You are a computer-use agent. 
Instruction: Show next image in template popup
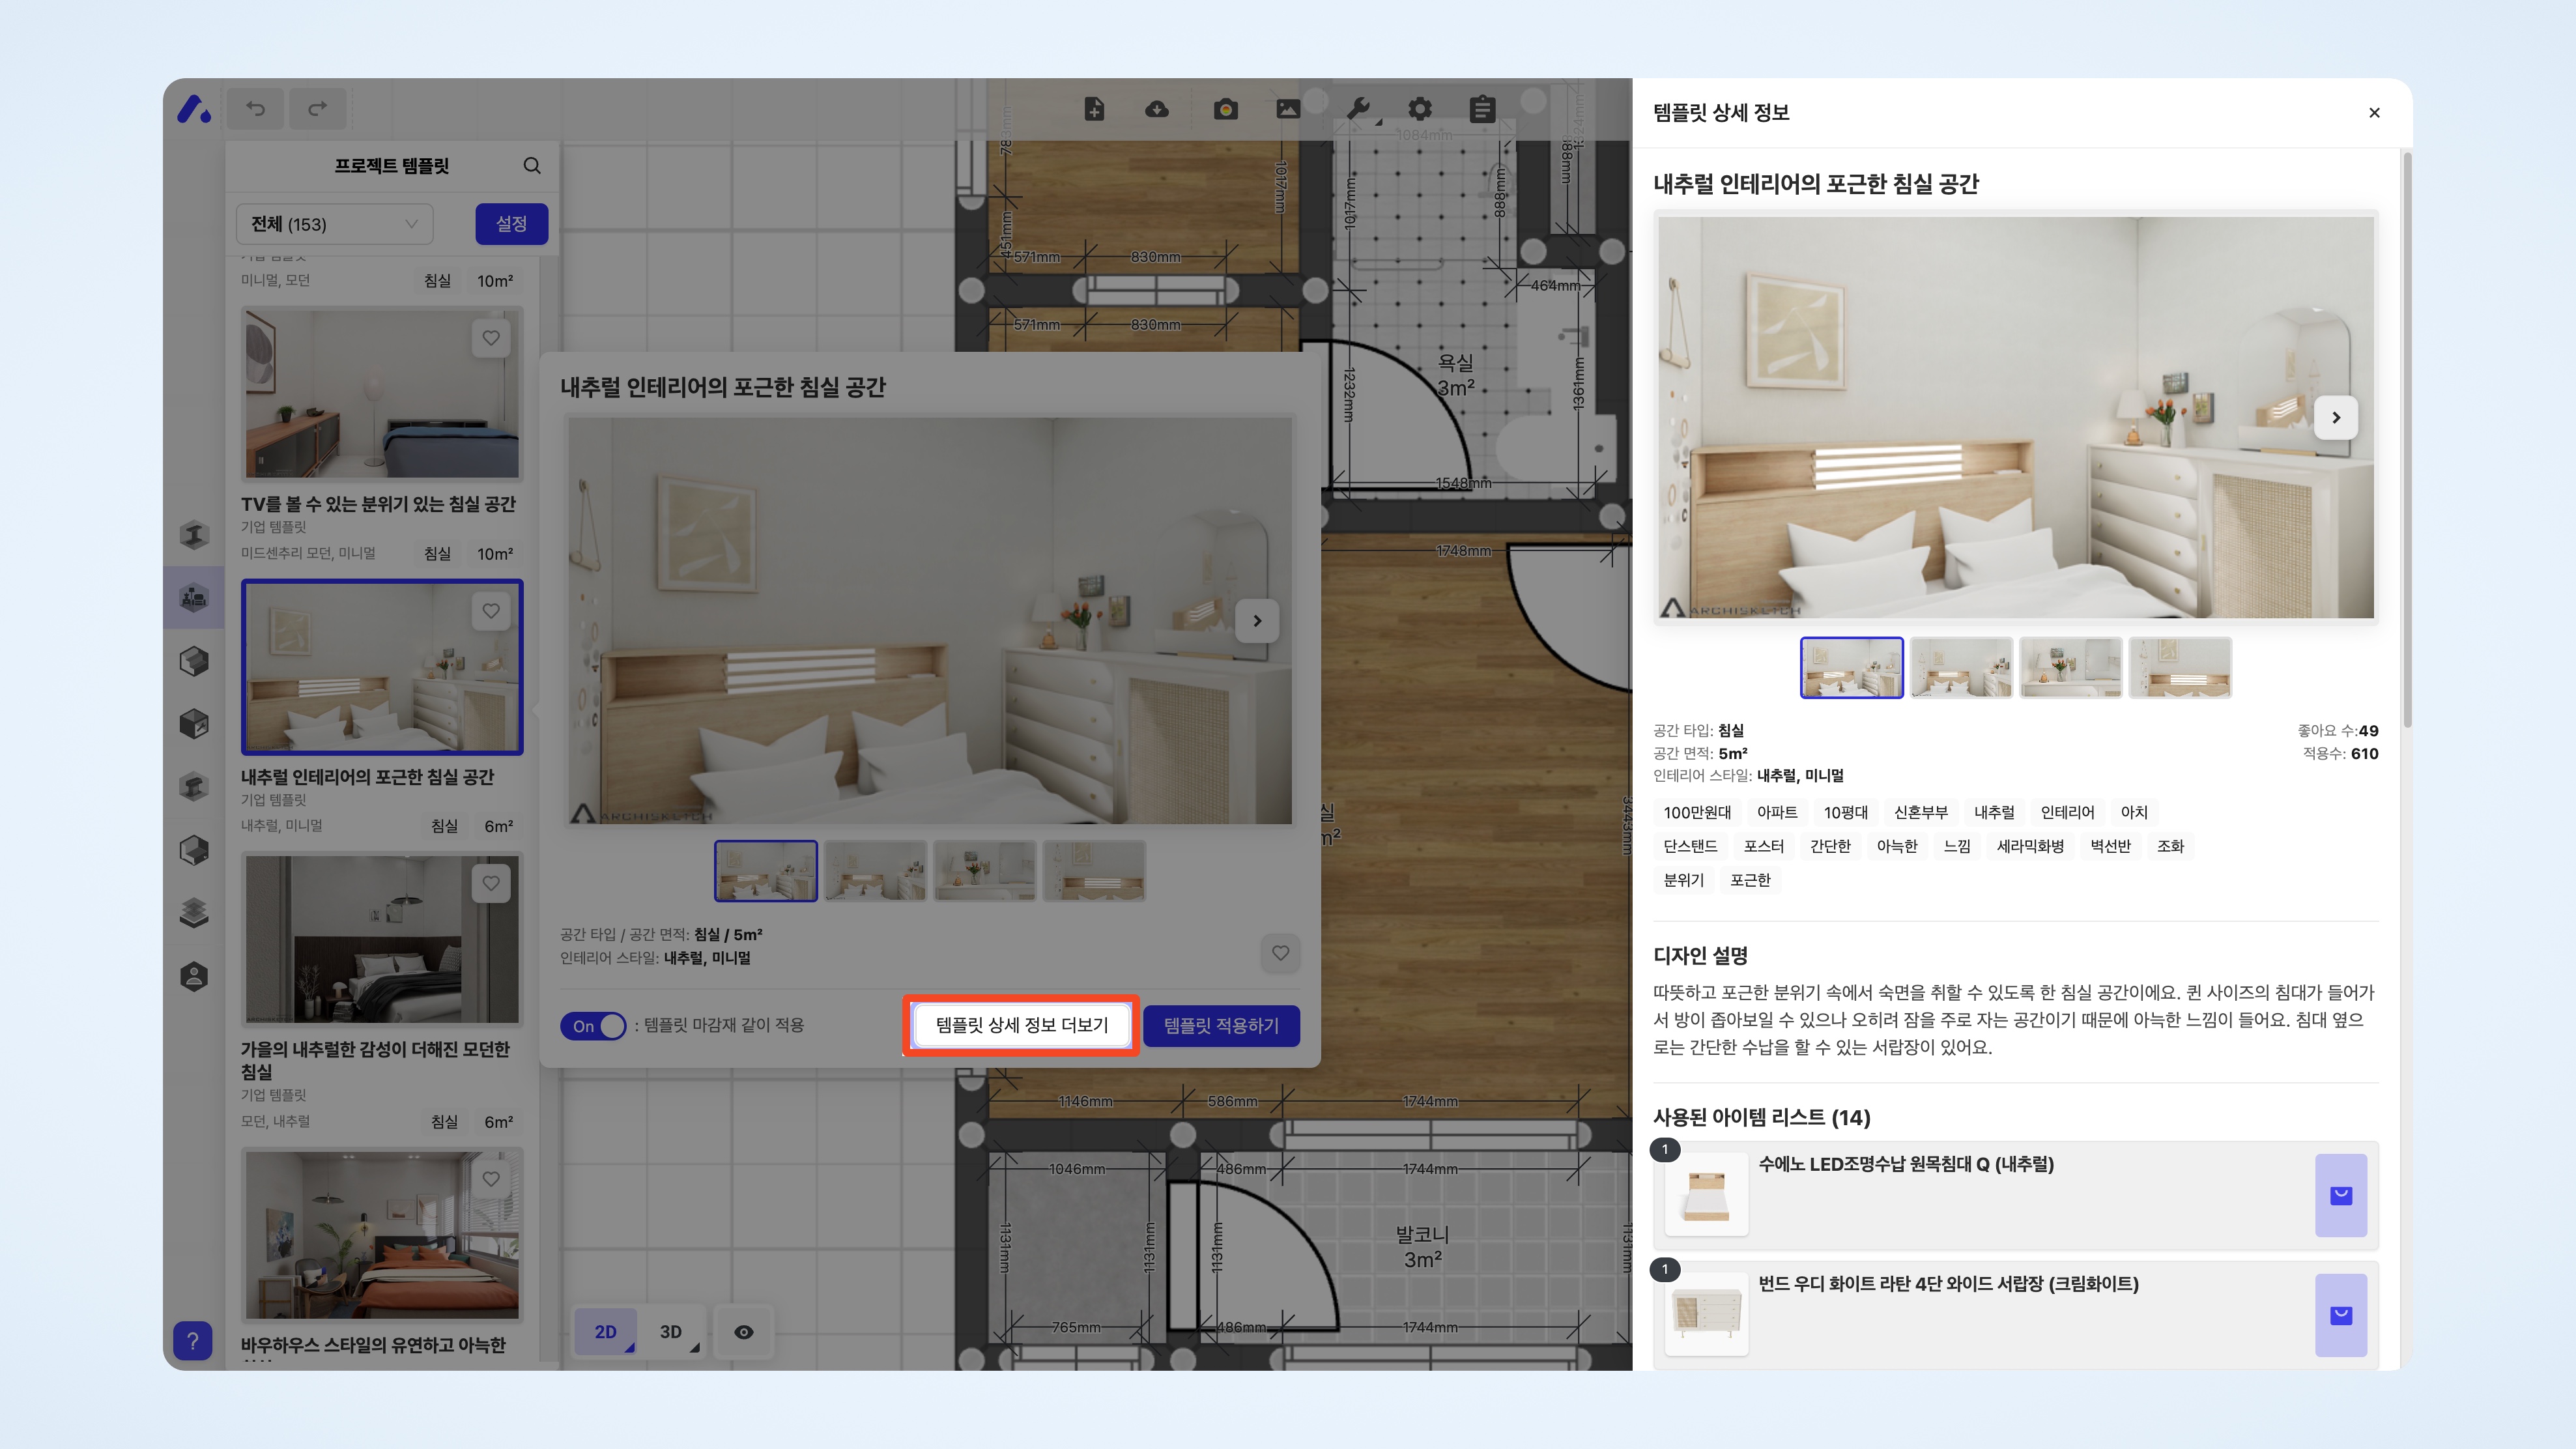point(1257,621)
